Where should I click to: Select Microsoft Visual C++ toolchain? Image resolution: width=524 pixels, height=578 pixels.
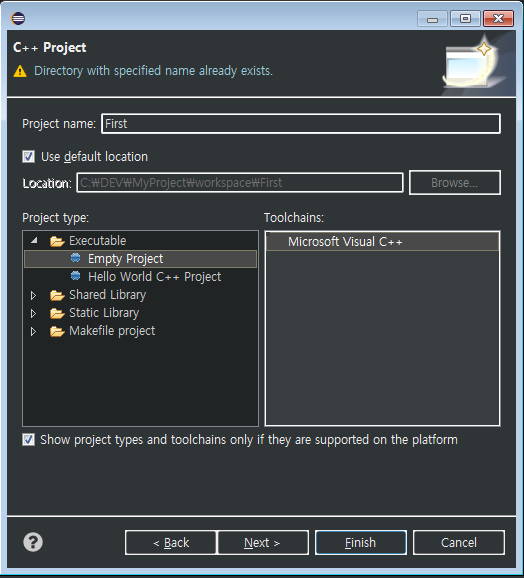click(382, 242)
